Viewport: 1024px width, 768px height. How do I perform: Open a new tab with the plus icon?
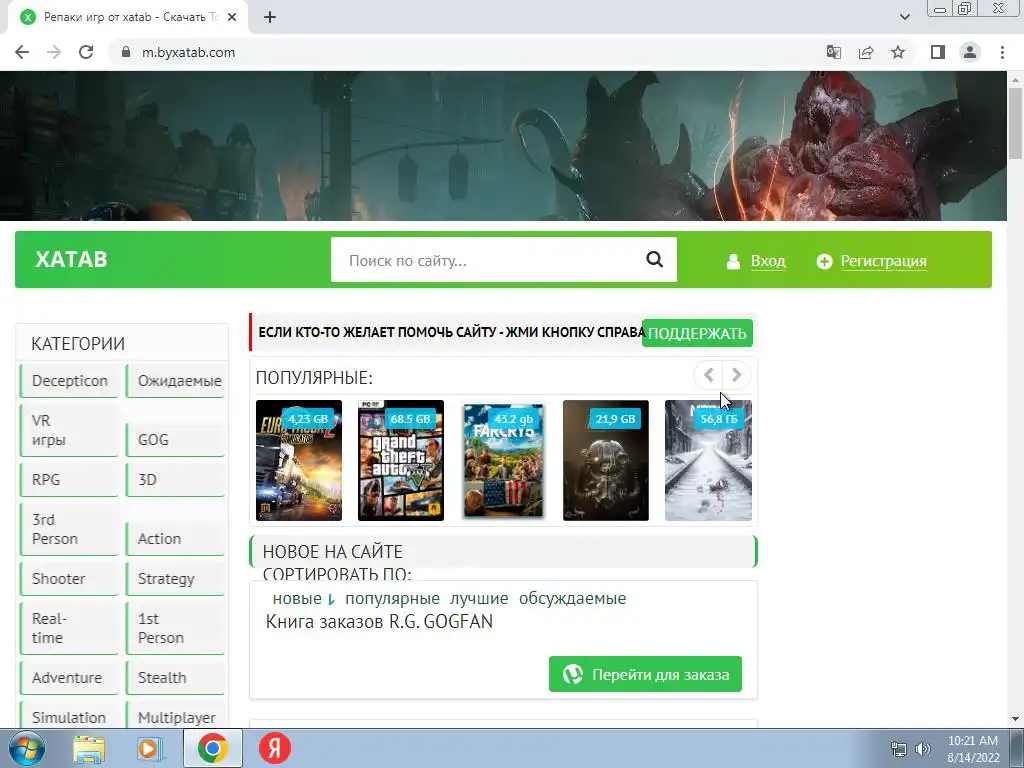[x=270, y=17]
